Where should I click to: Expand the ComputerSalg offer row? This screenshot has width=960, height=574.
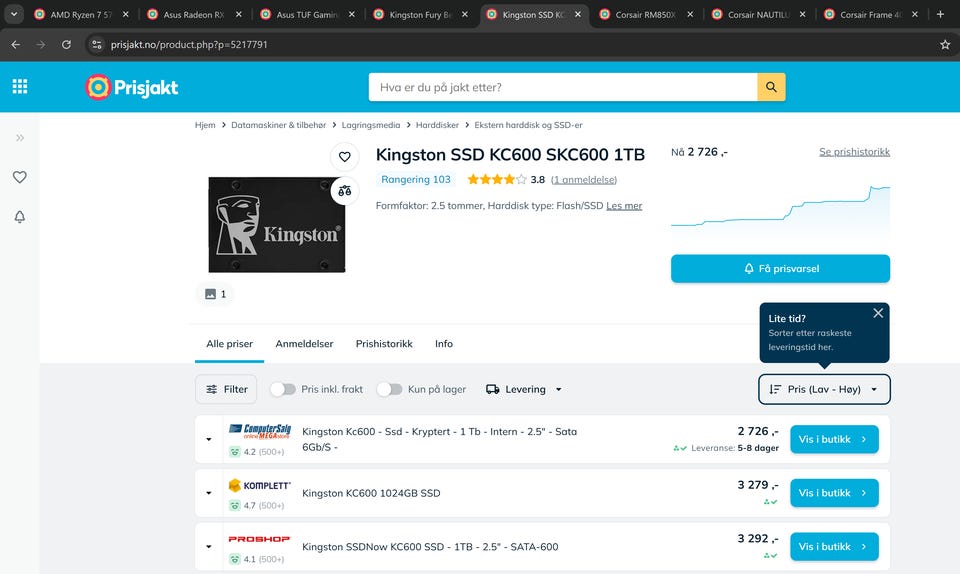pos(209,439)
